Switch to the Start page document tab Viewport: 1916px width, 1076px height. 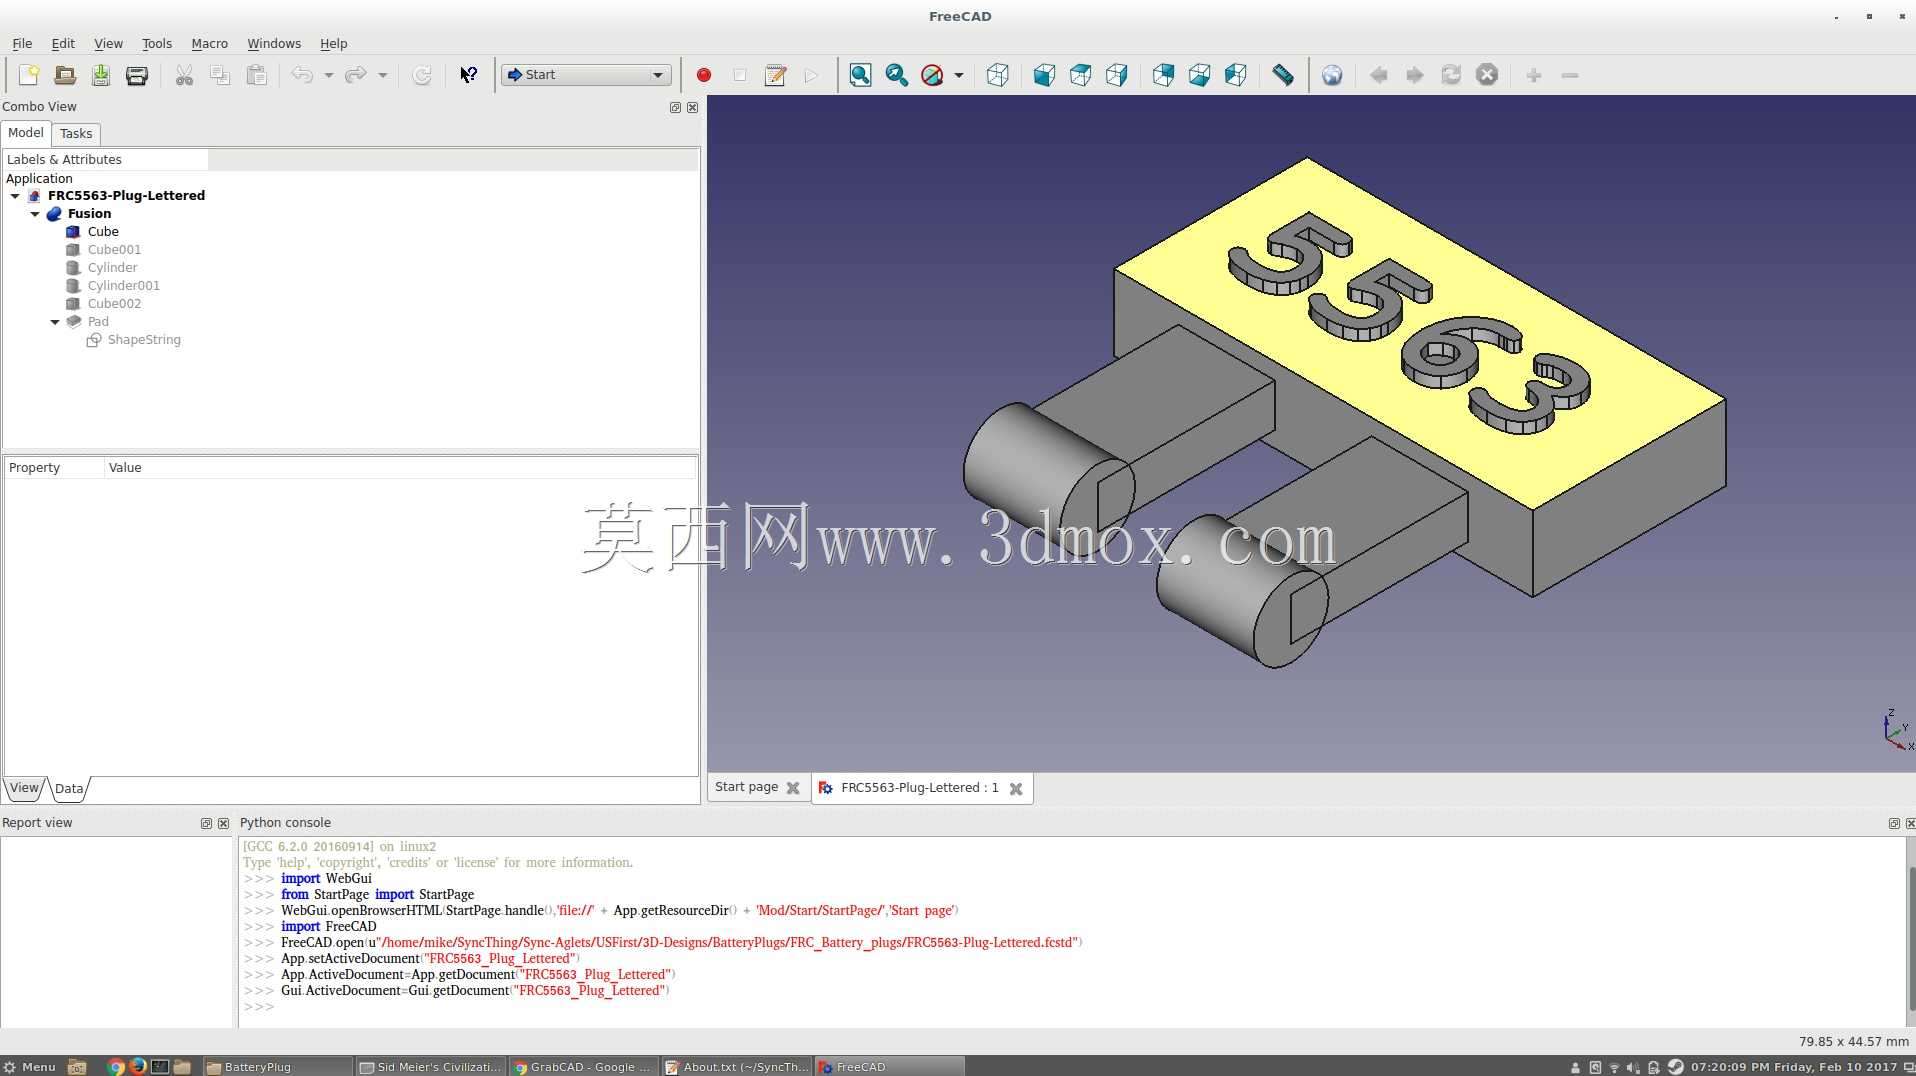point(746,787)
